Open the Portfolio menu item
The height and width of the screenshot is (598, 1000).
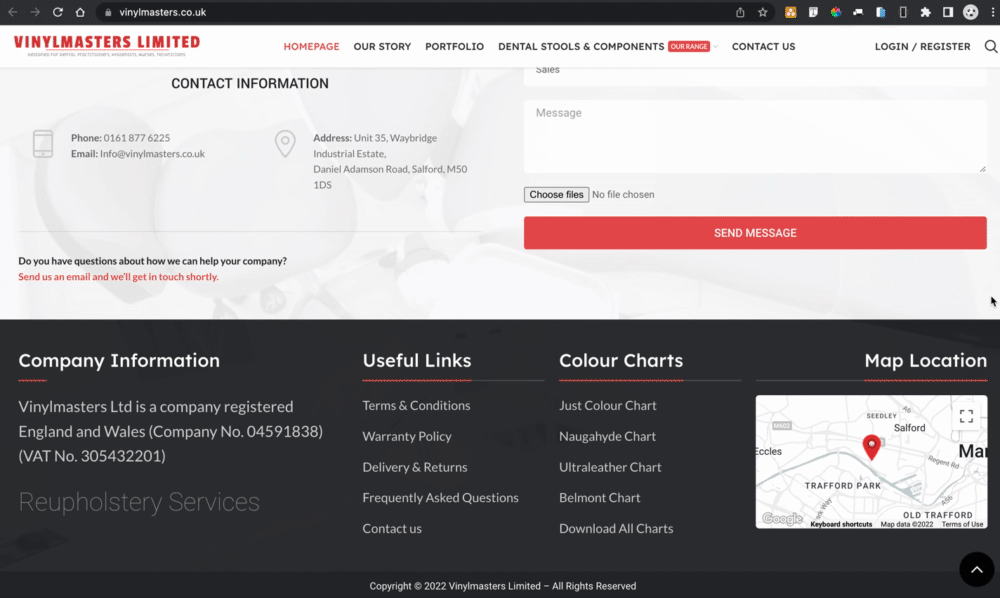454,47
